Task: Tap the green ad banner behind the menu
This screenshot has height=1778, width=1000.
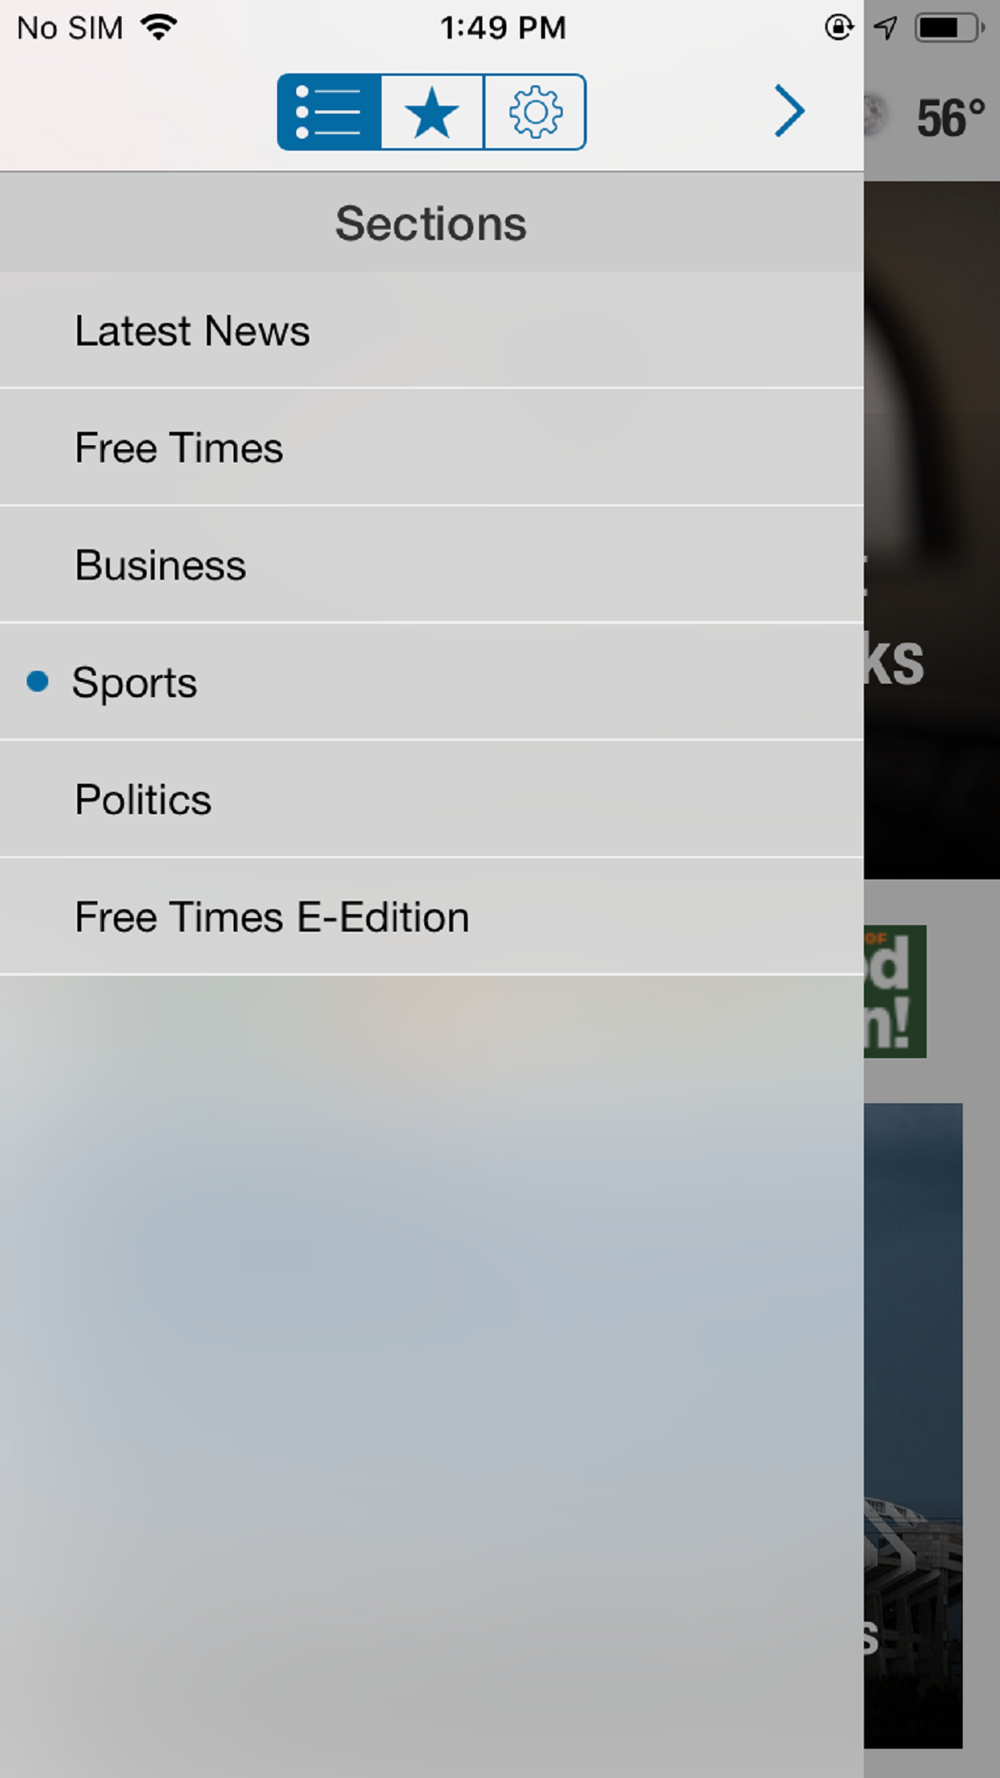Action: (x=895, y=991)
